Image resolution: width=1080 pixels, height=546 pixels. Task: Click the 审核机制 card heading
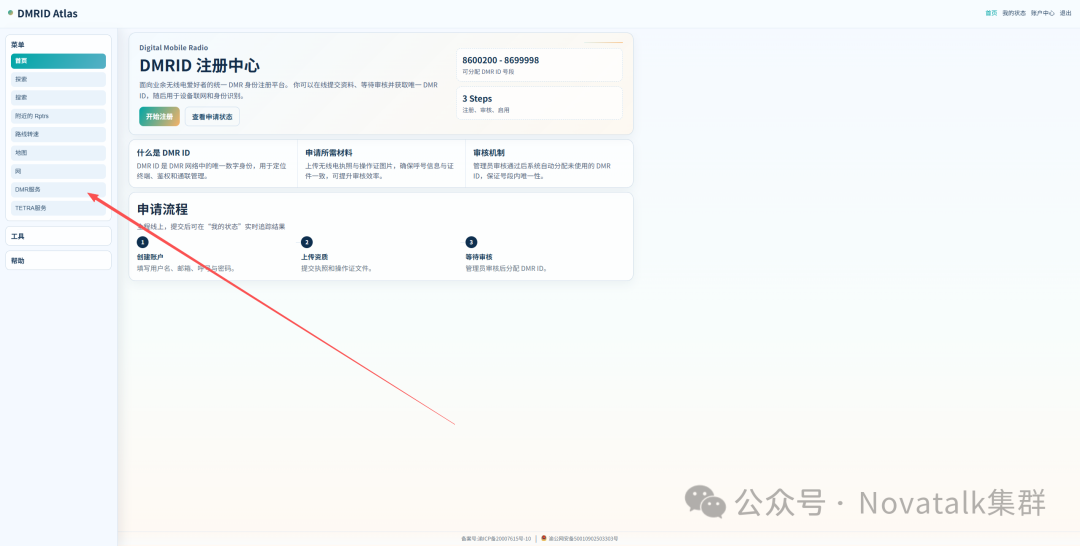click(489, 153)
